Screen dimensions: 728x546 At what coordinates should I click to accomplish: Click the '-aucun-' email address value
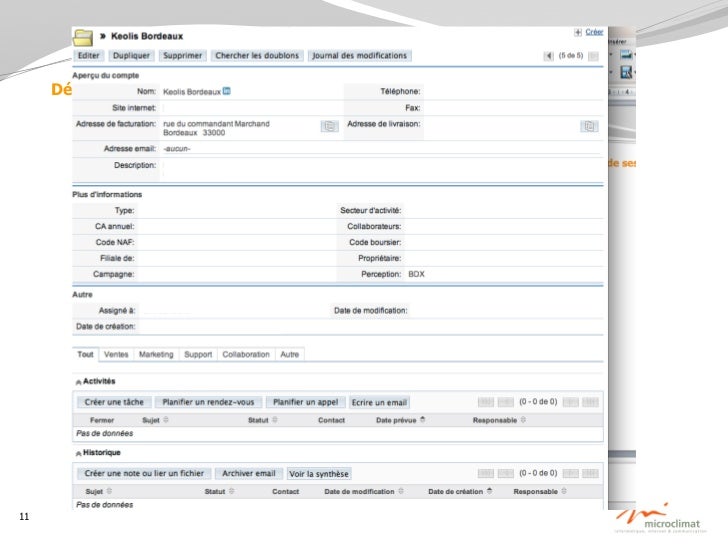pos(177,149)
